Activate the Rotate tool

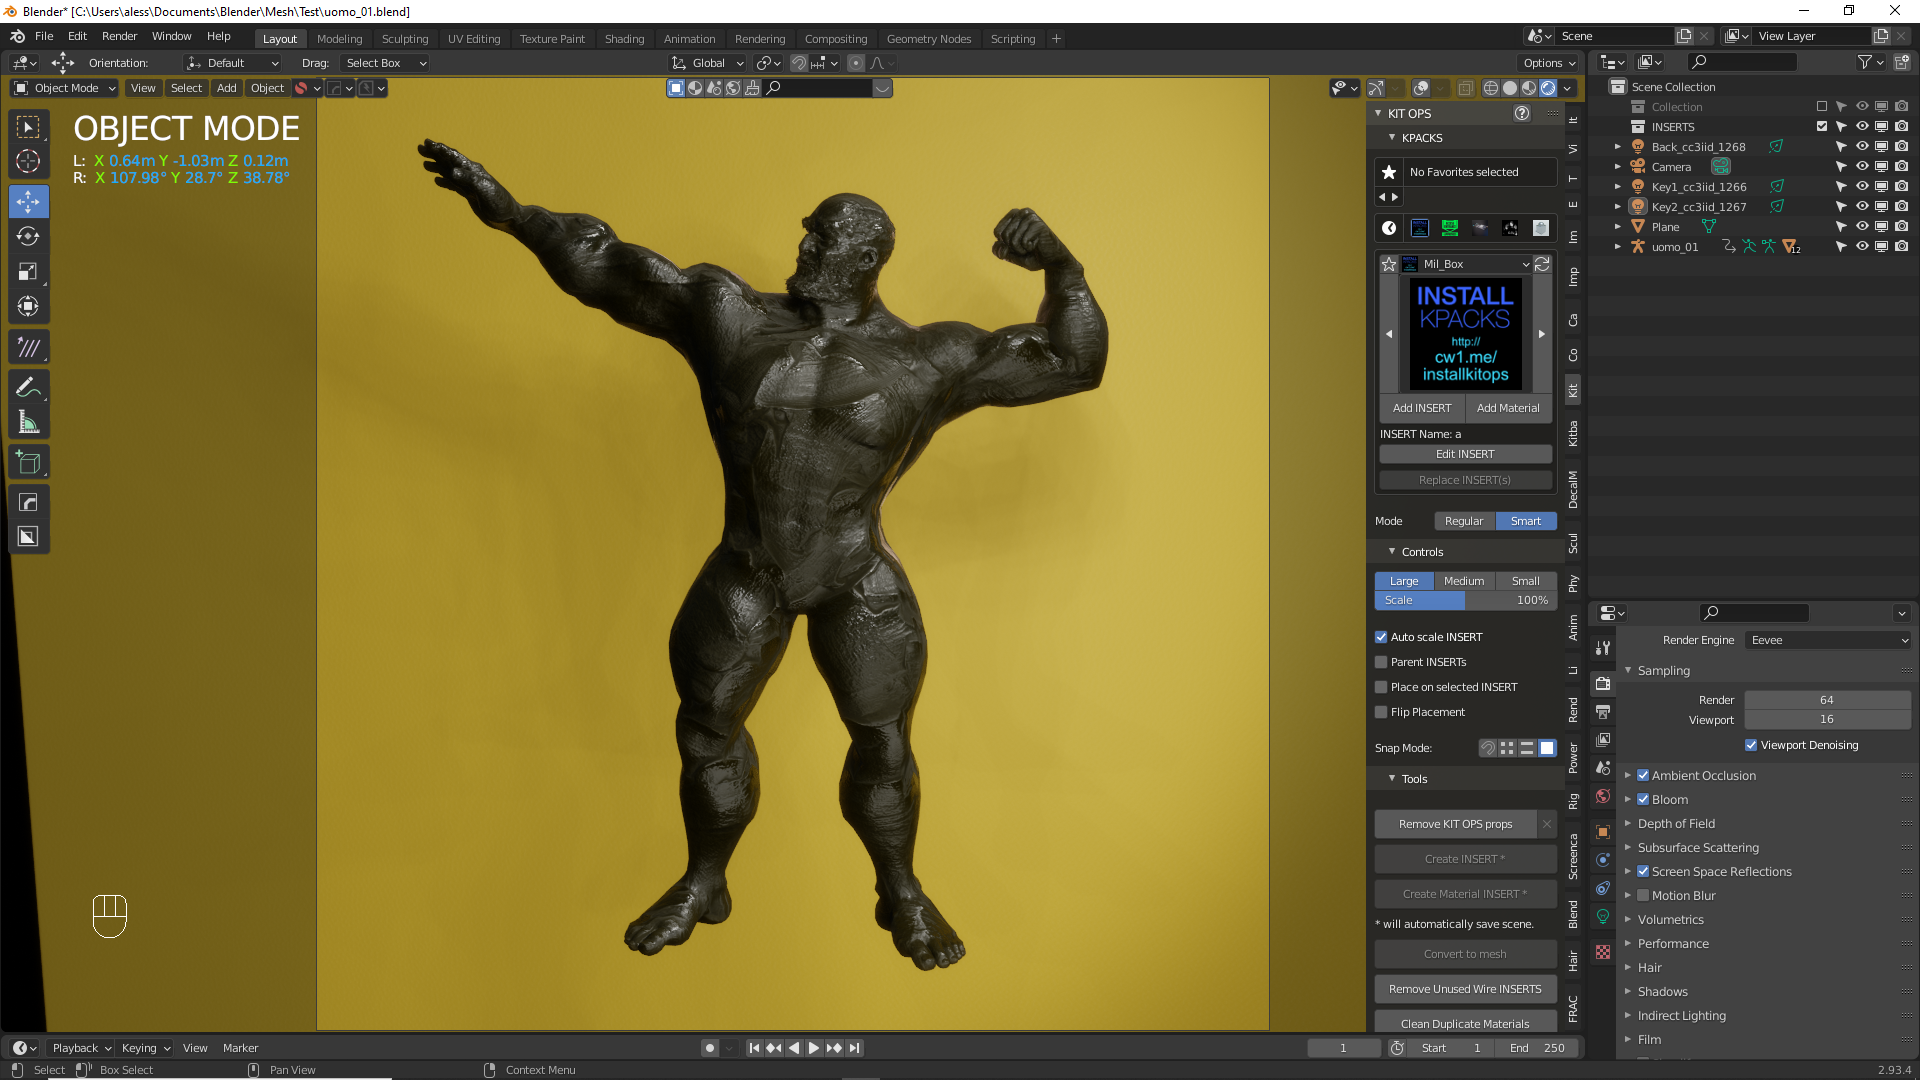(29, 236)
